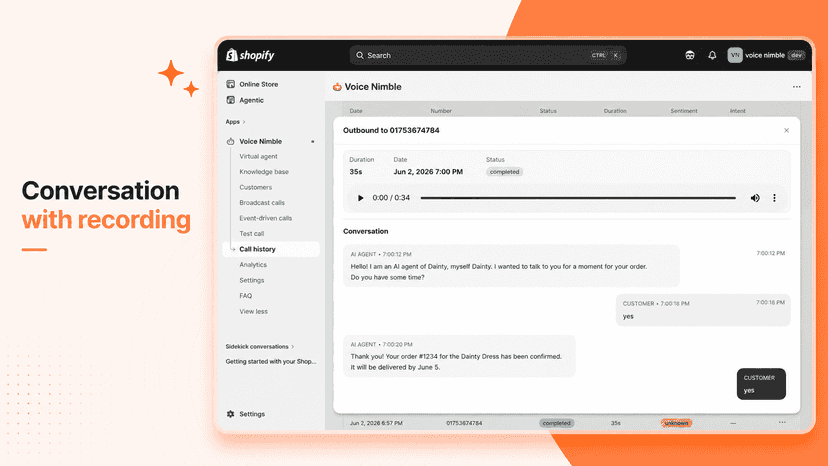
Task: Mute the recording audio
Action: point(755,198)
